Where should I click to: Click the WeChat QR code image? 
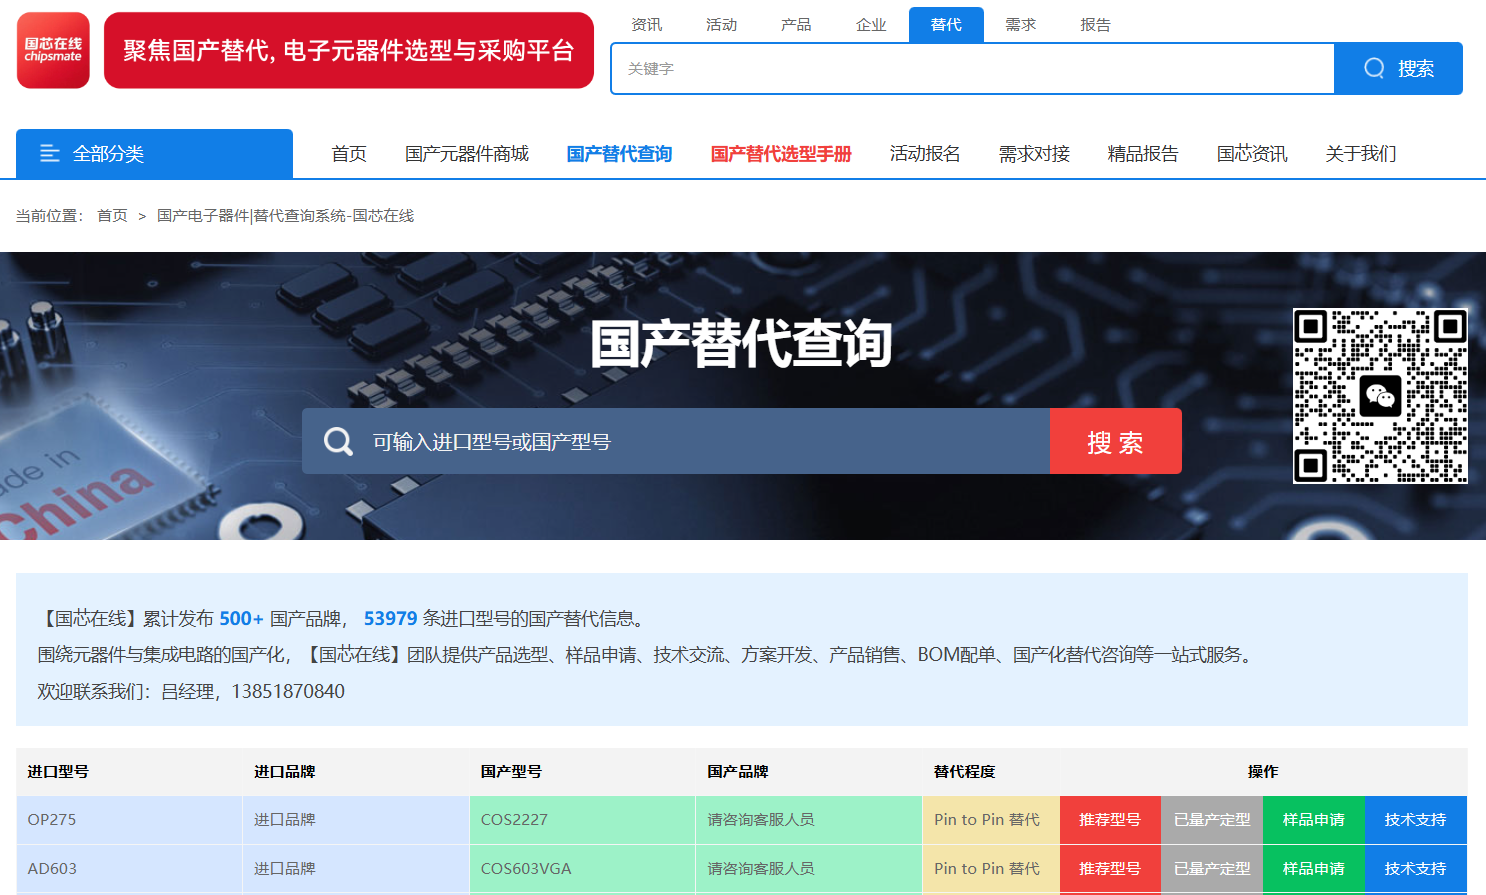click(x=1380, y=396)
